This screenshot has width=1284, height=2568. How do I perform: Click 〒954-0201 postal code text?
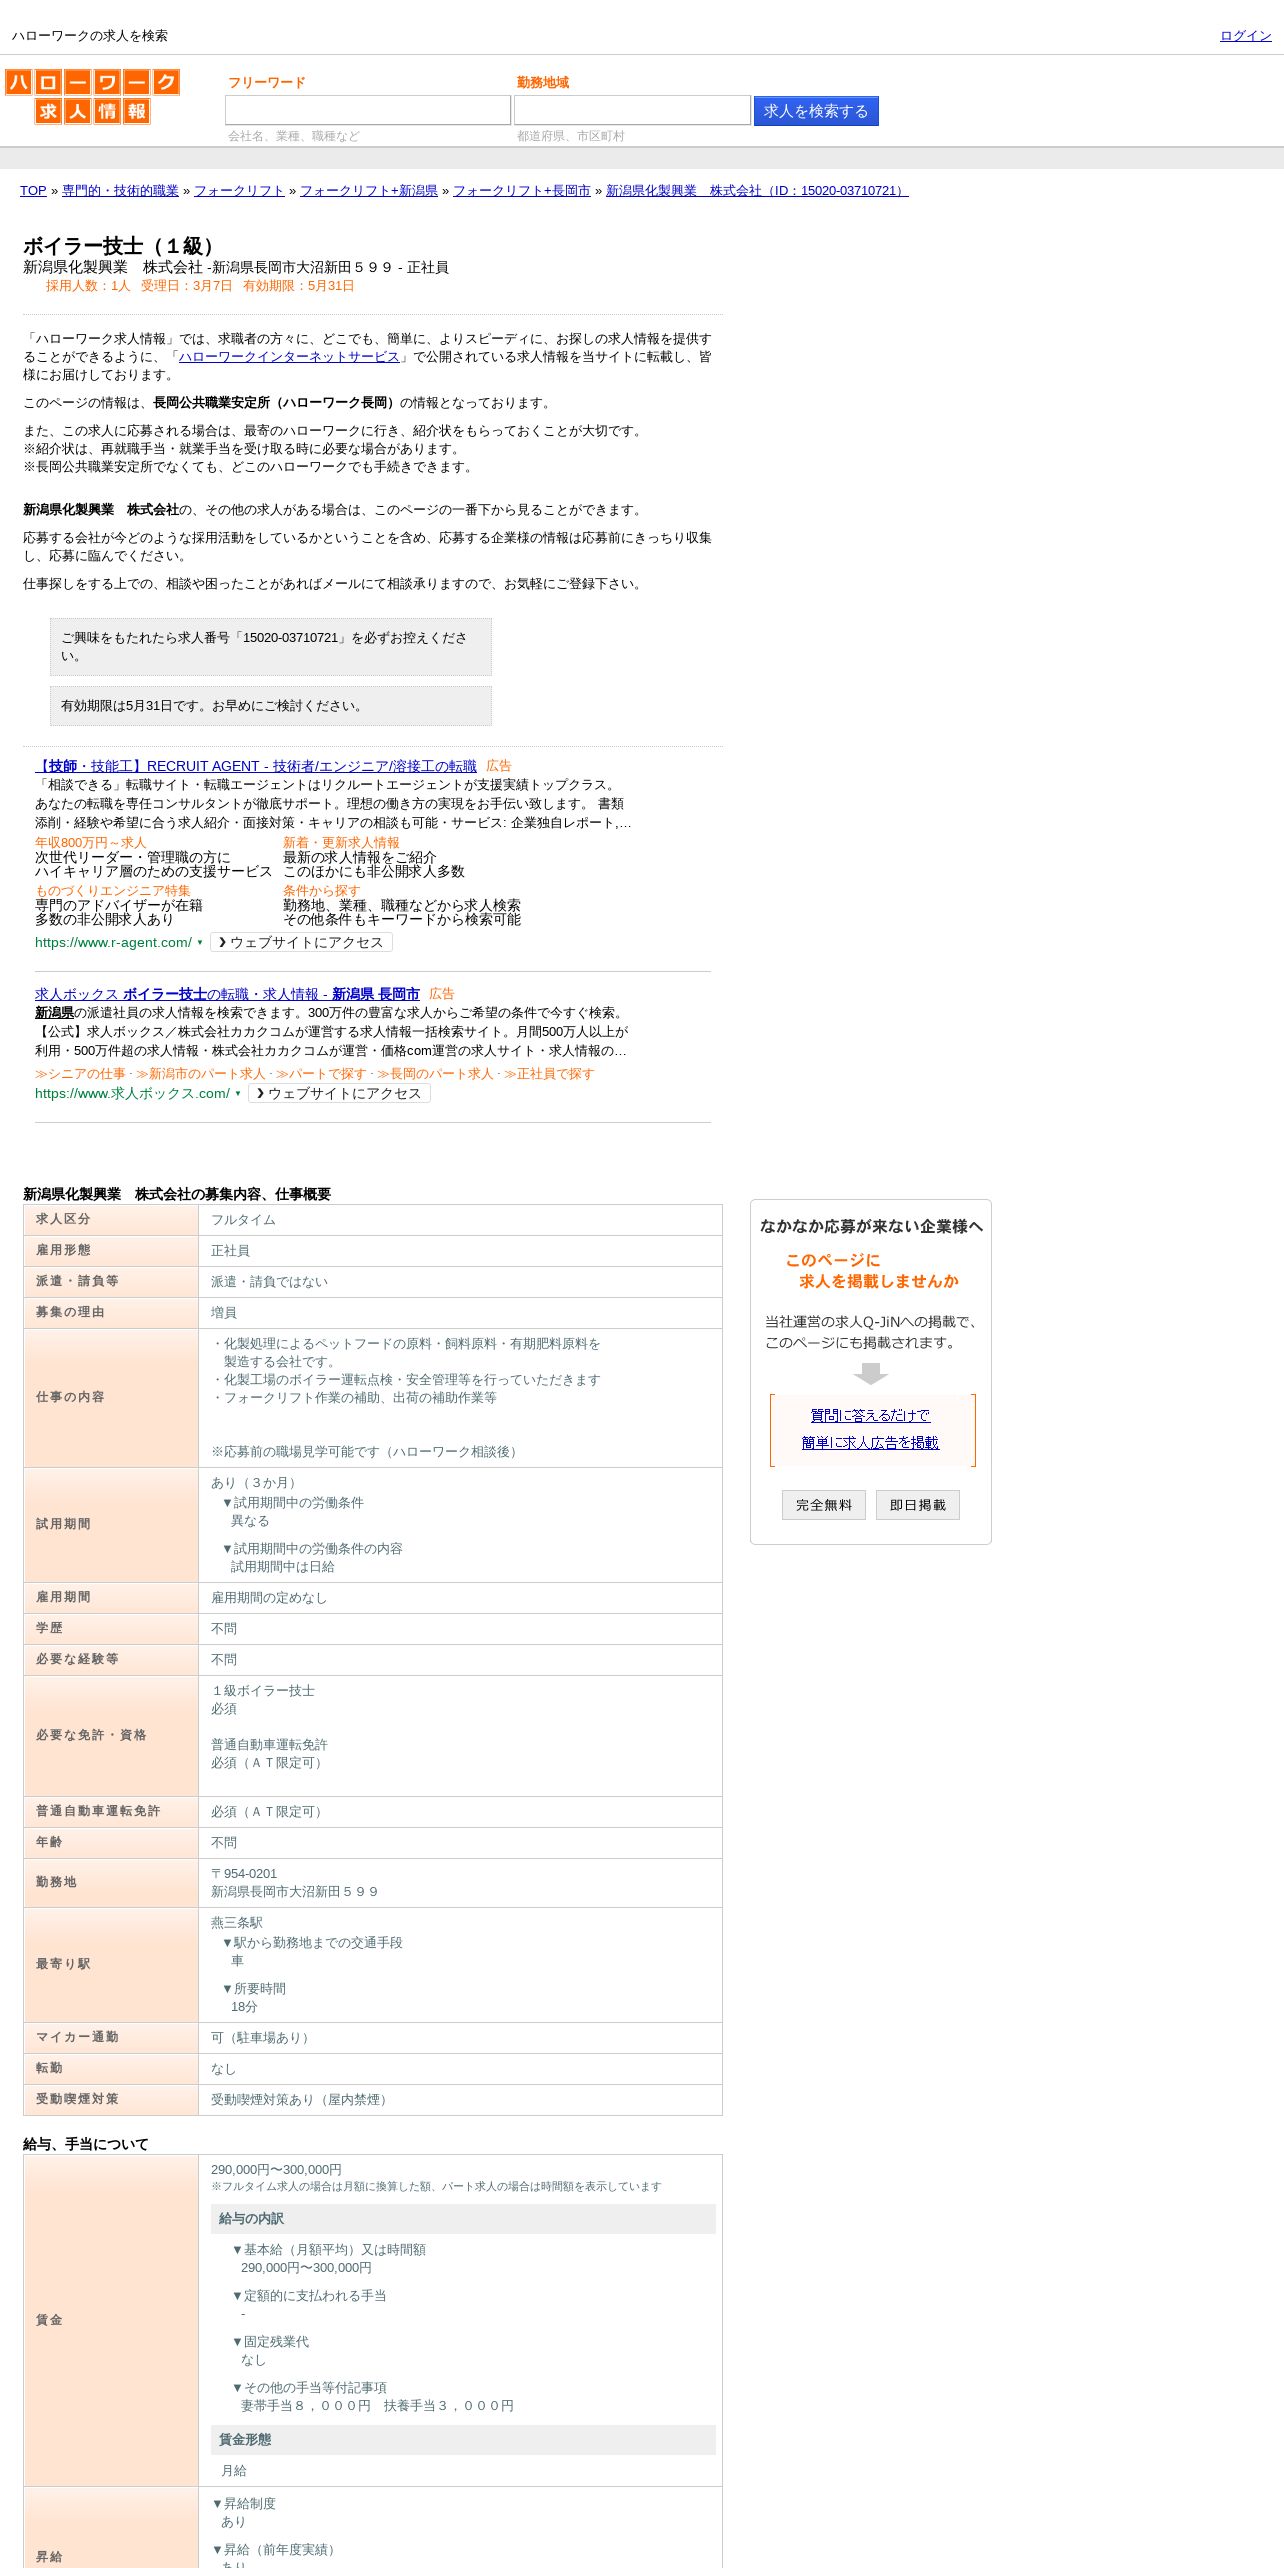click(244, 1874)
